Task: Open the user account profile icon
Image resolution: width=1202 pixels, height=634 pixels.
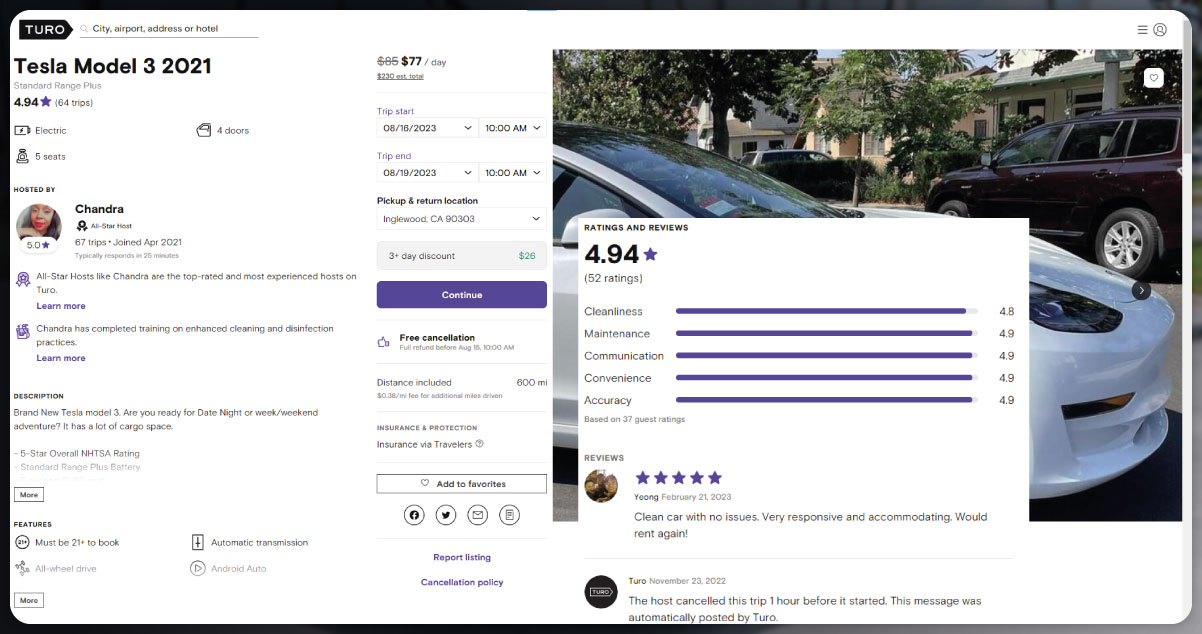Action: pyautogui.click(x=1160, y=30)
